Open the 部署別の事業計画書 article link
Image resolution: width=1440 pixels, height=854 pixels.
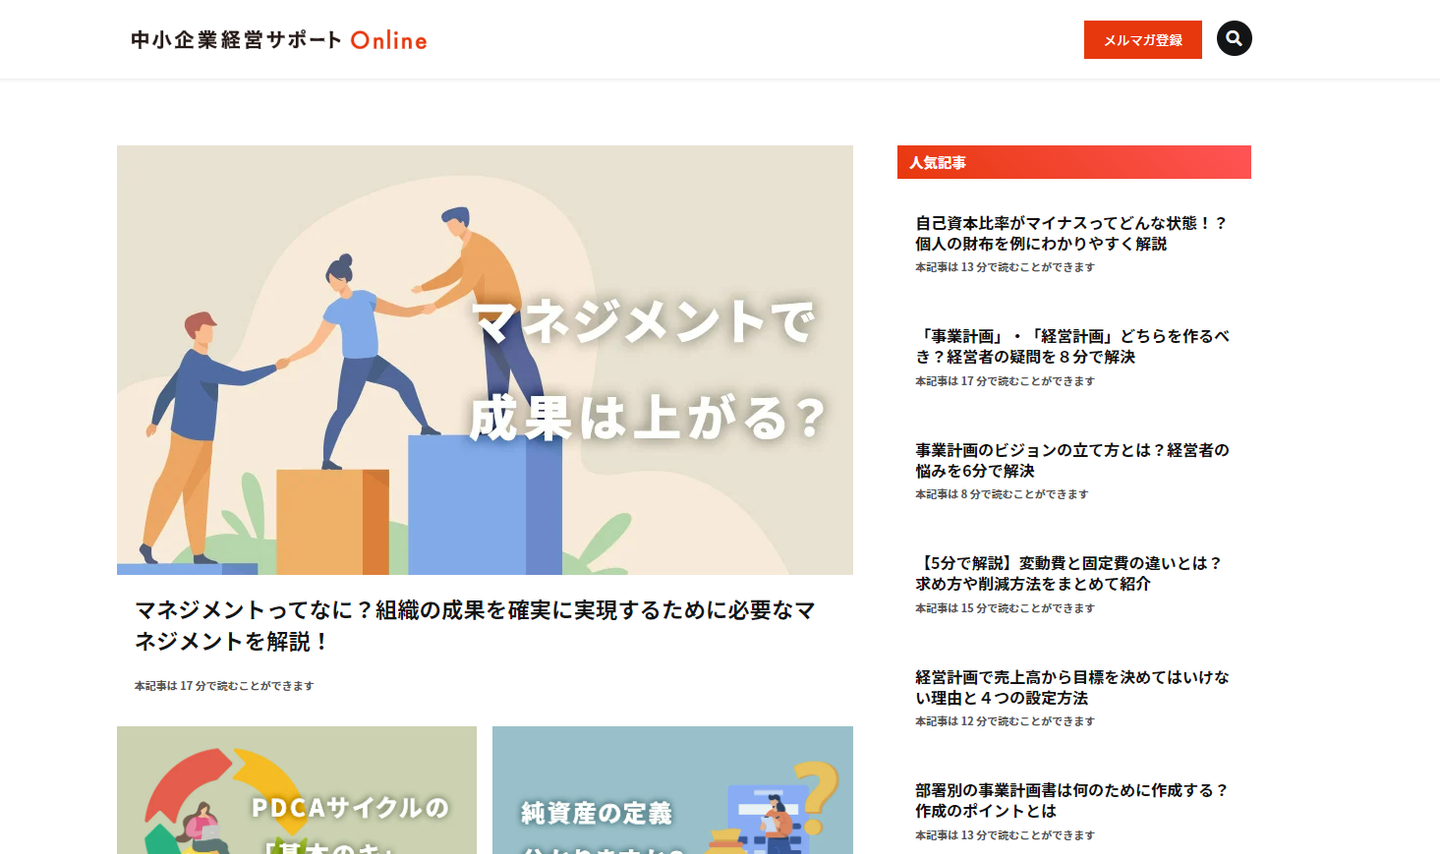1072,800
